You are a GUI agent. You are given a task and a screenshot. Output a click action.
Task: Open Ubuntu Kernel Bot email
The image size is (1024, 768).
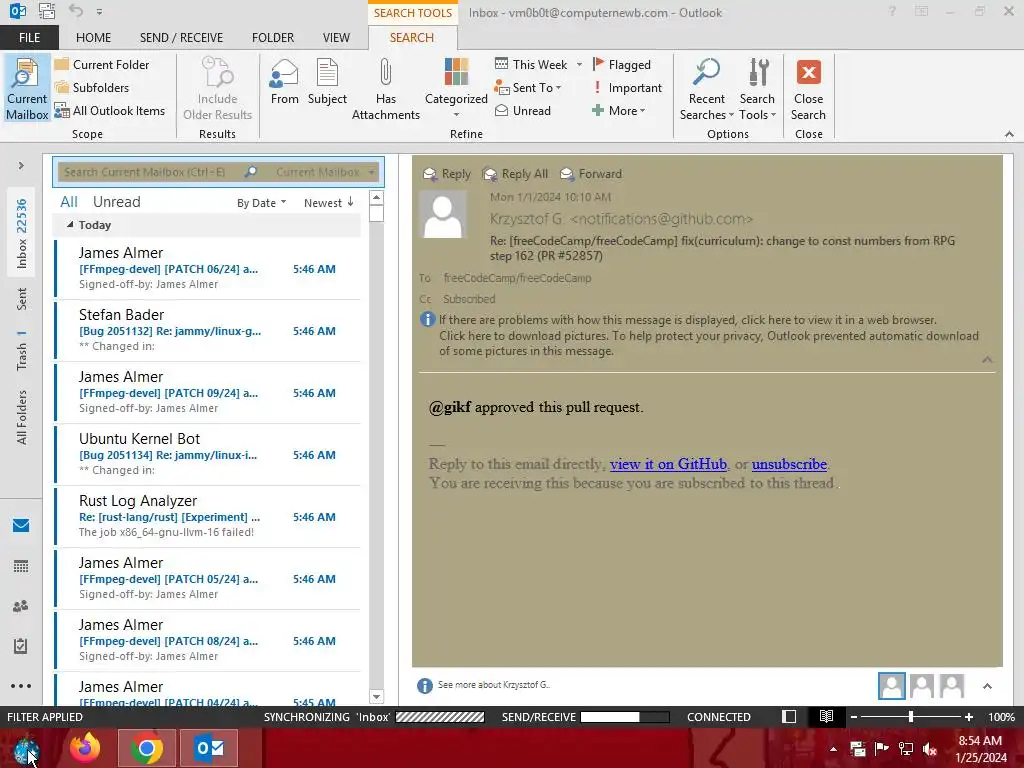pyautogui.click(x=208, y=455)
